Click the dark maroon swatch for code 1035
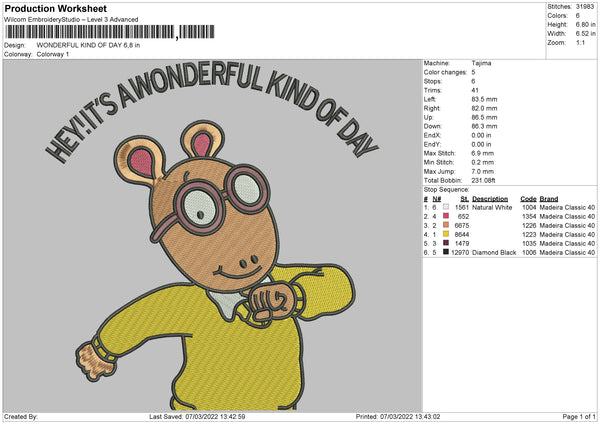The width and height of the screenshot is (600, 424). (x=446, y=243)
